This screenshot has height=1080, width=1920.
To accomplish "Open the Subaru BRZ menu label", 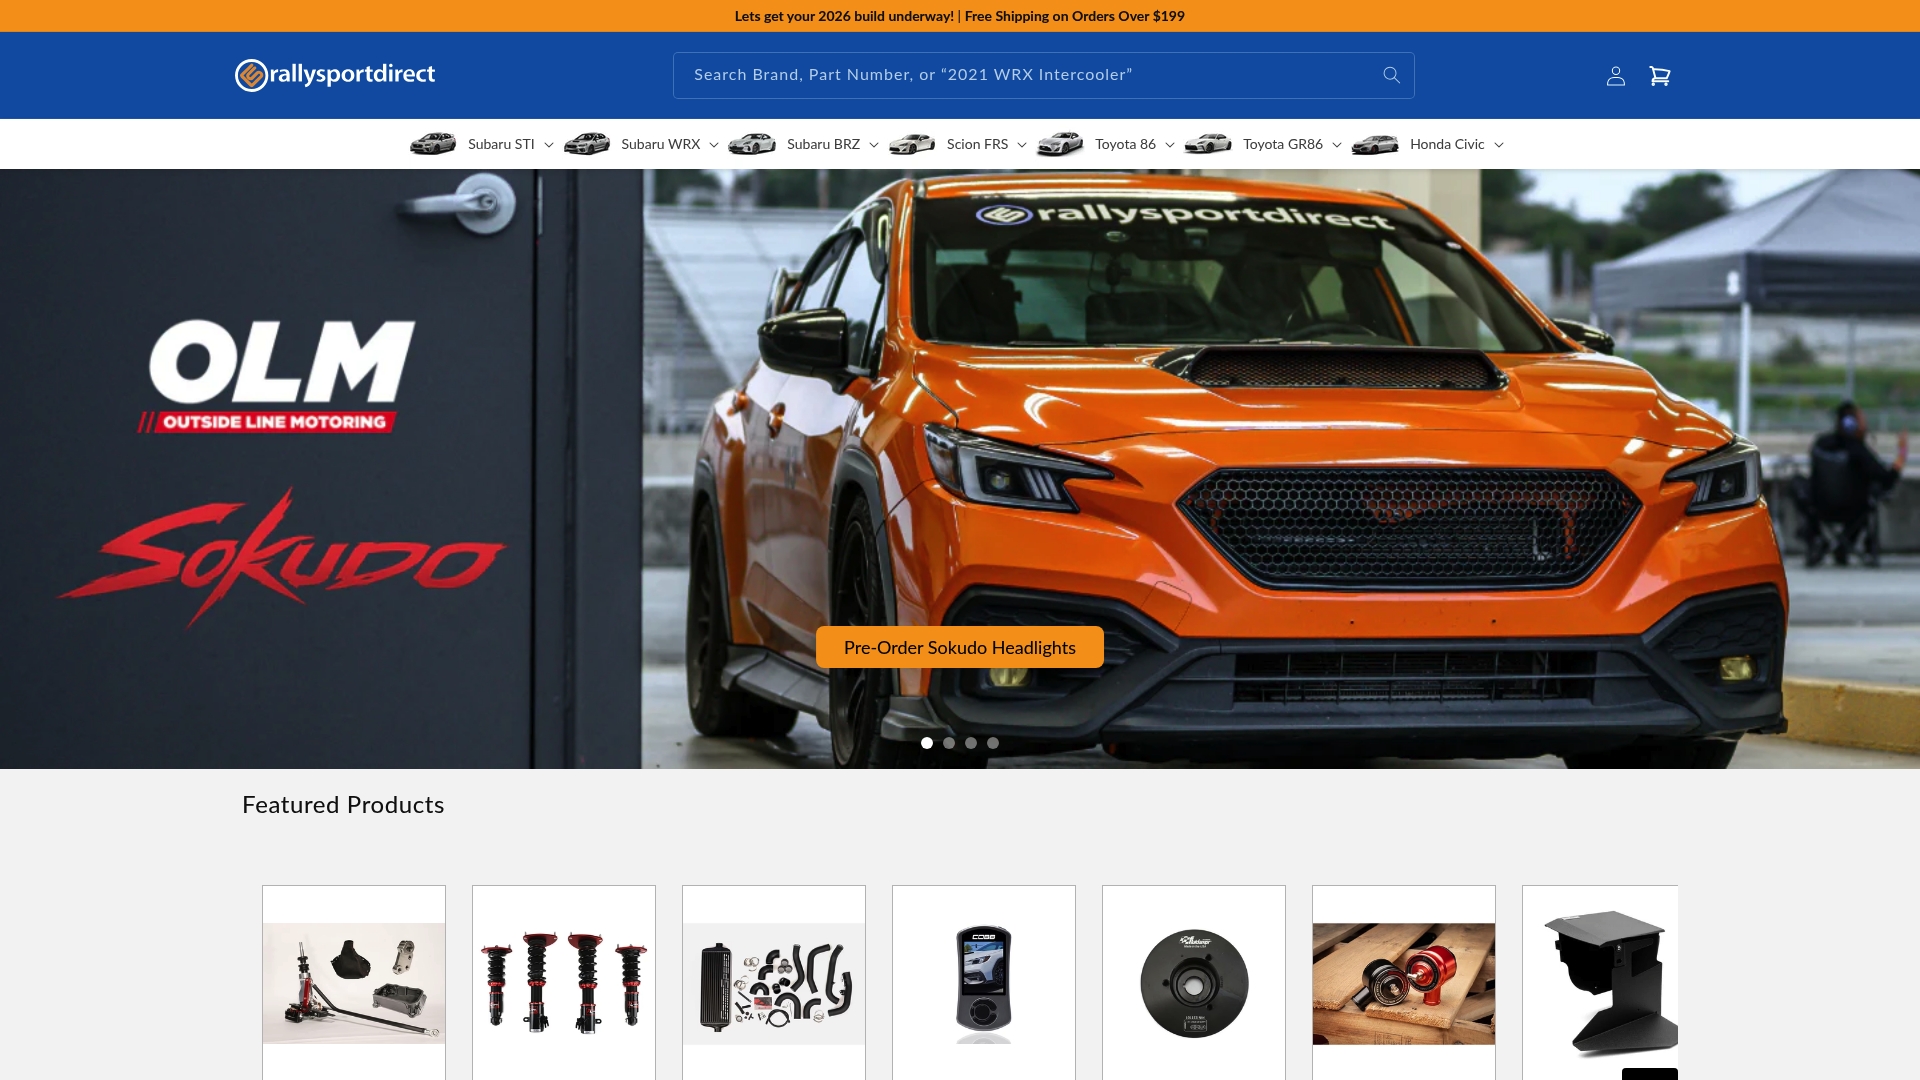I will pos(823,144).
